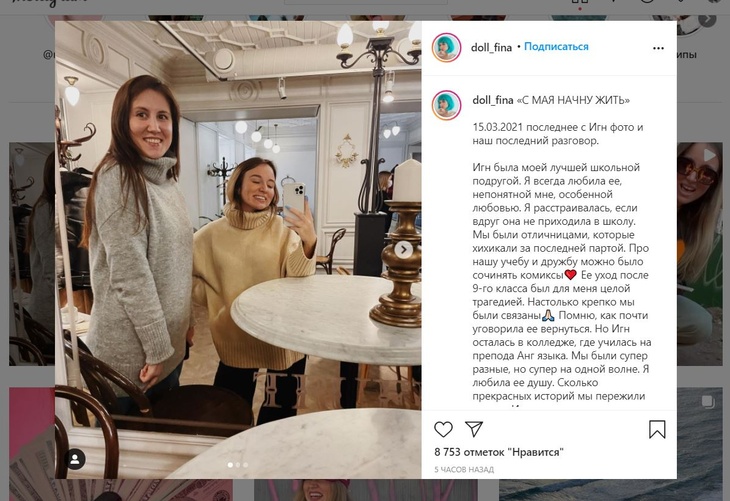
Task: Go to next photo using arrow chevron
Action: pos(403,250)
